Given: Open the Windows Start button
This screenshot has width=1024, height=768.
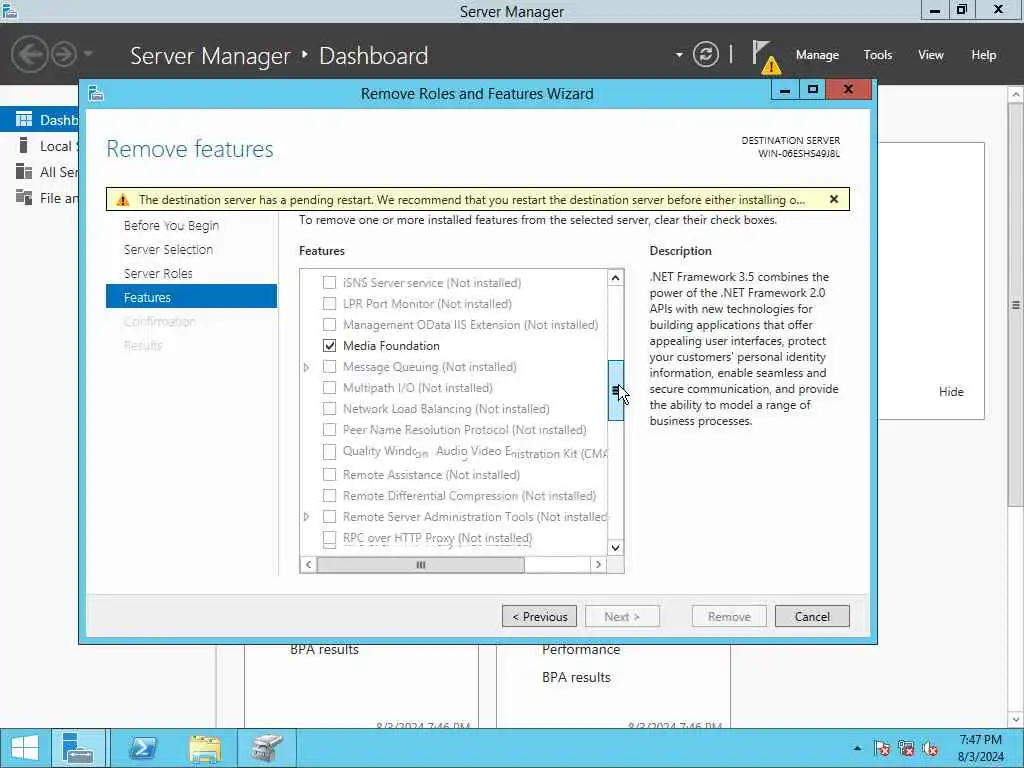Looking at the screenshot, I should tap(25, 748).
